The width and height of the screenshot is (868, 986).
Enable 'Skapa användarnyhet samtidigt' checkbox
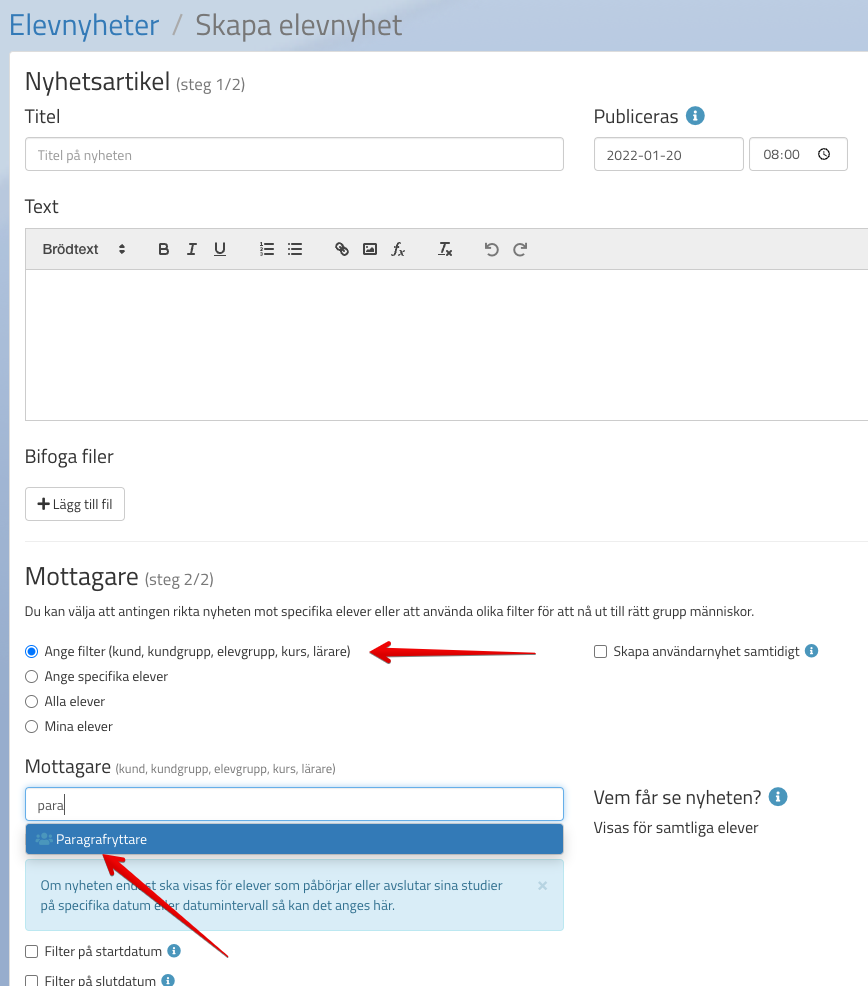point(601,652)
